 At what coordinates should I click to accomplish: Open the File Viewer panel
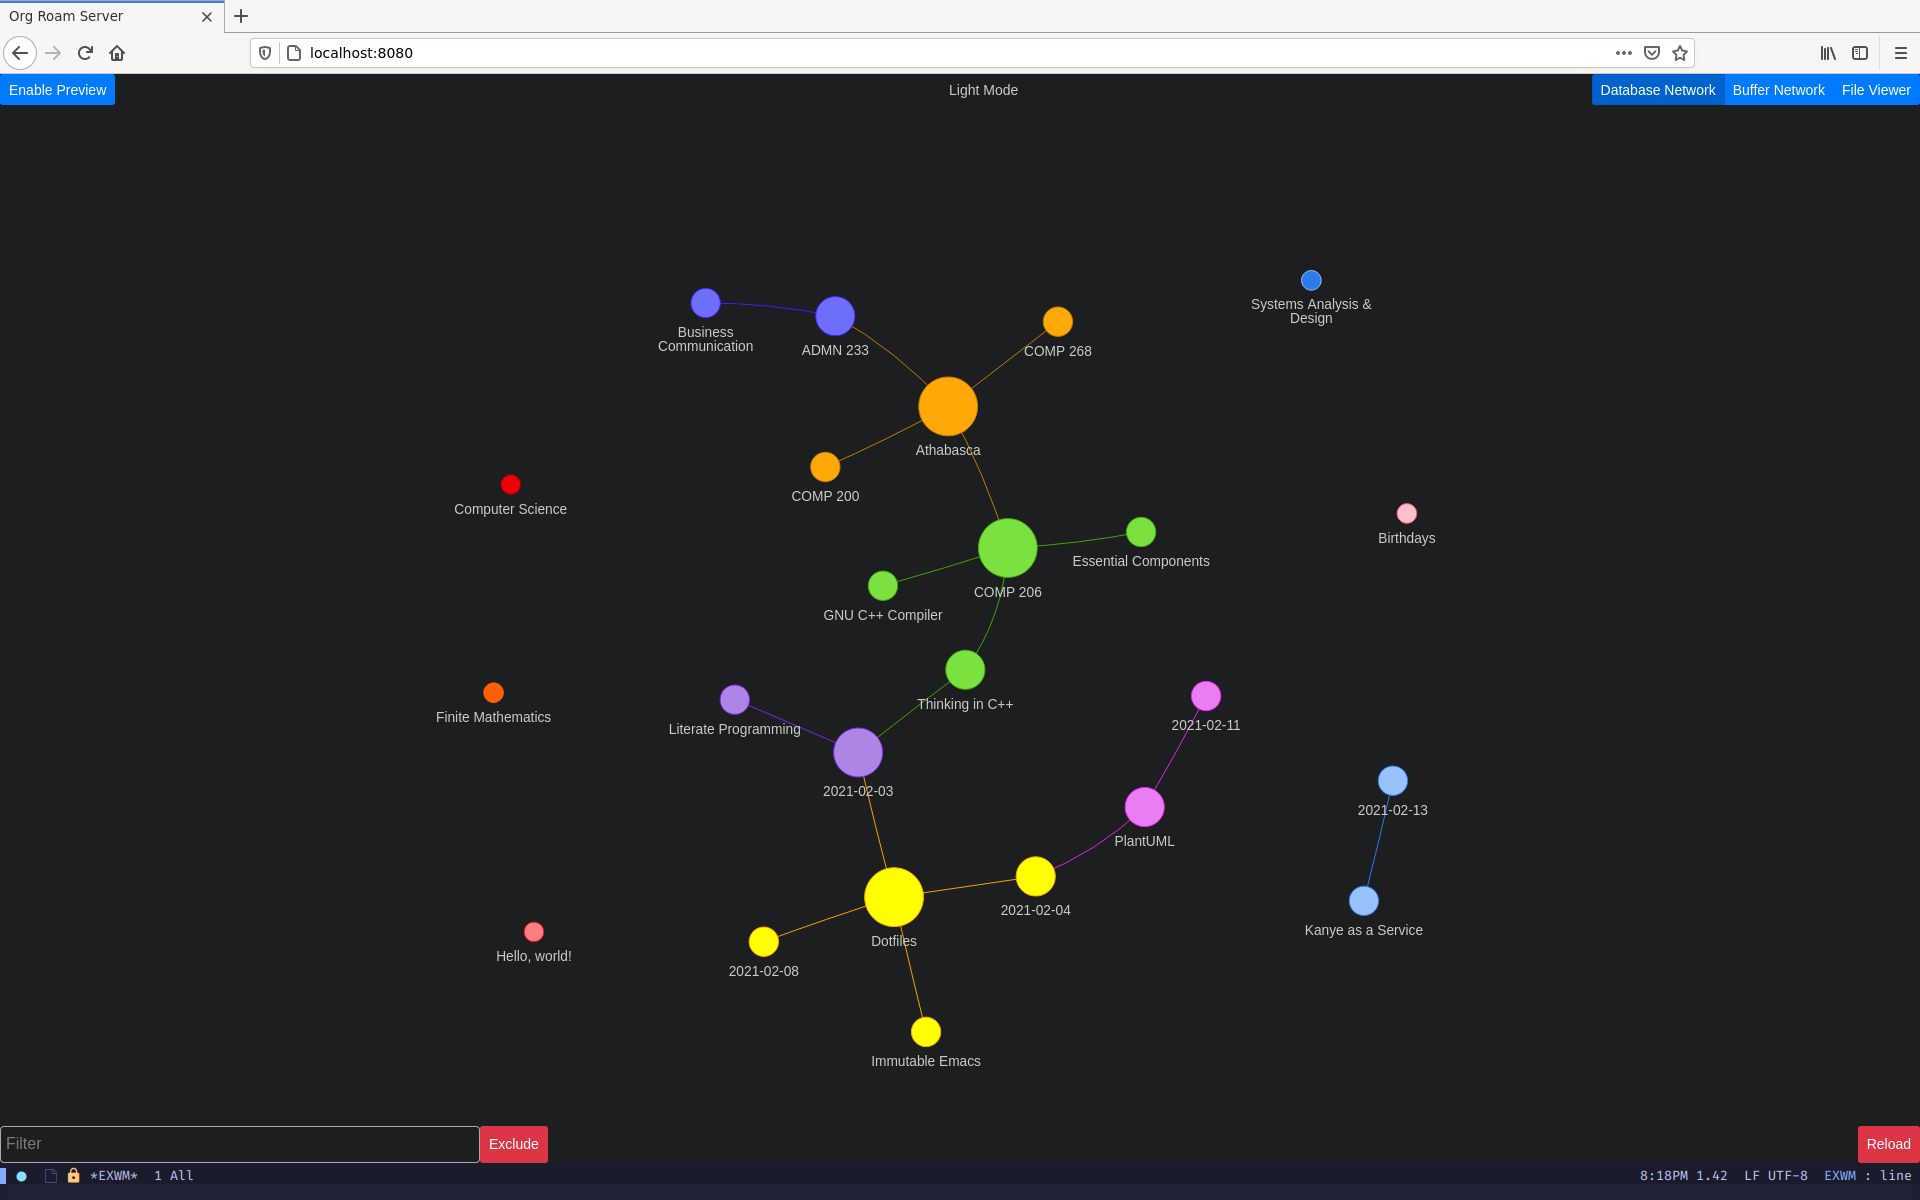1876,90
